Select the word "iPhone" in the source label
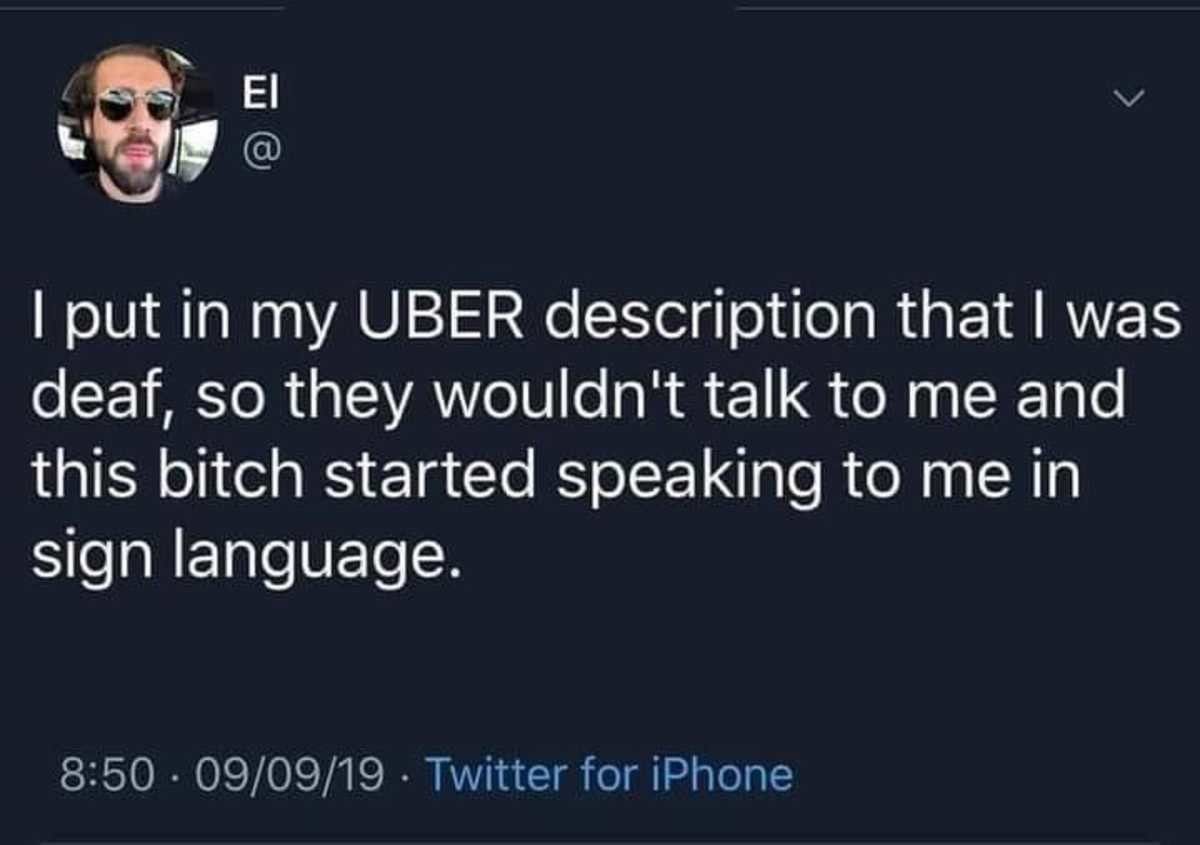Screen dimensions: 1200x845 point(728,774)
